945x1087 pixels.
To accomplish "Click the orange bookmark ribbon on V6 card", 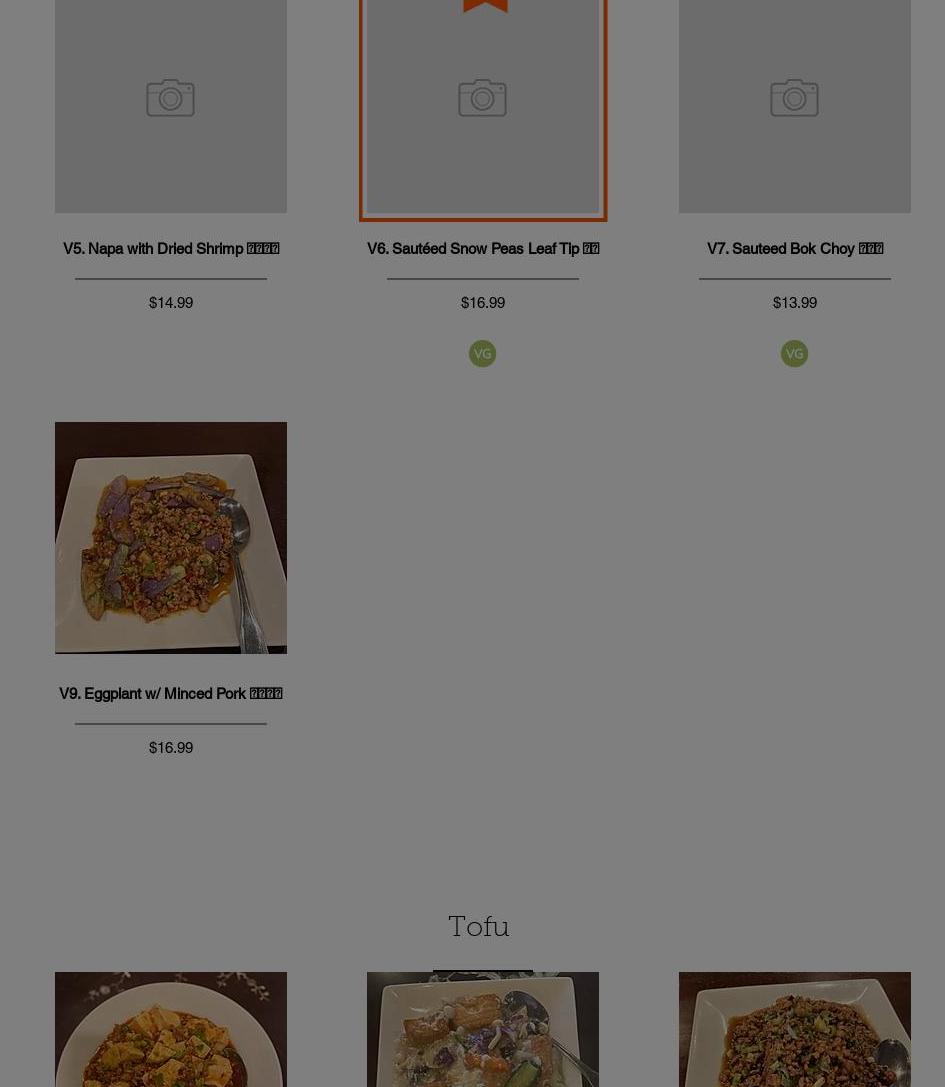I will (485, 6).
